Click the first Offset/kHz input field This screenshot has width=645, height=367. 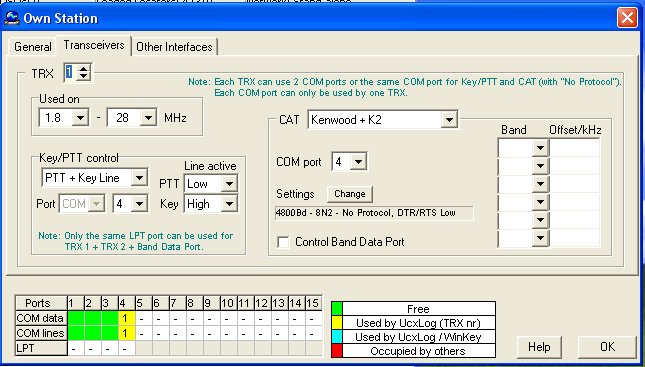pyautogui.click(x=574, y=148)
